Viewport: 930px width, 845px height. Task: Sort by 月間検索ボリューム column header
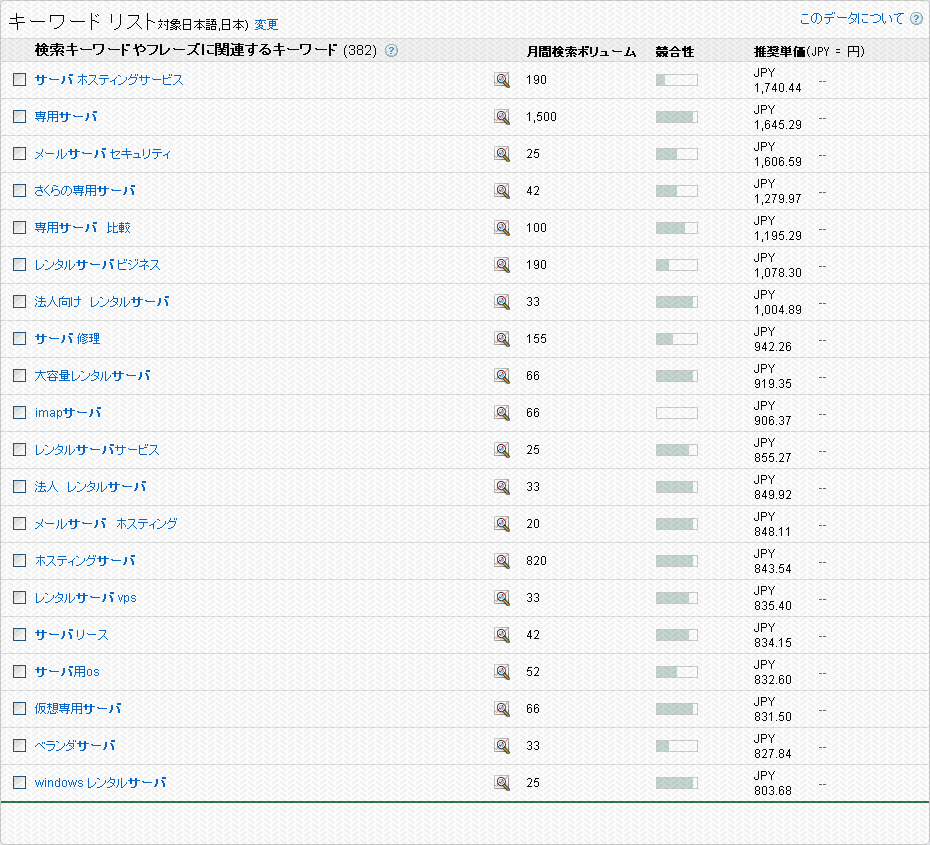(581, 51)
